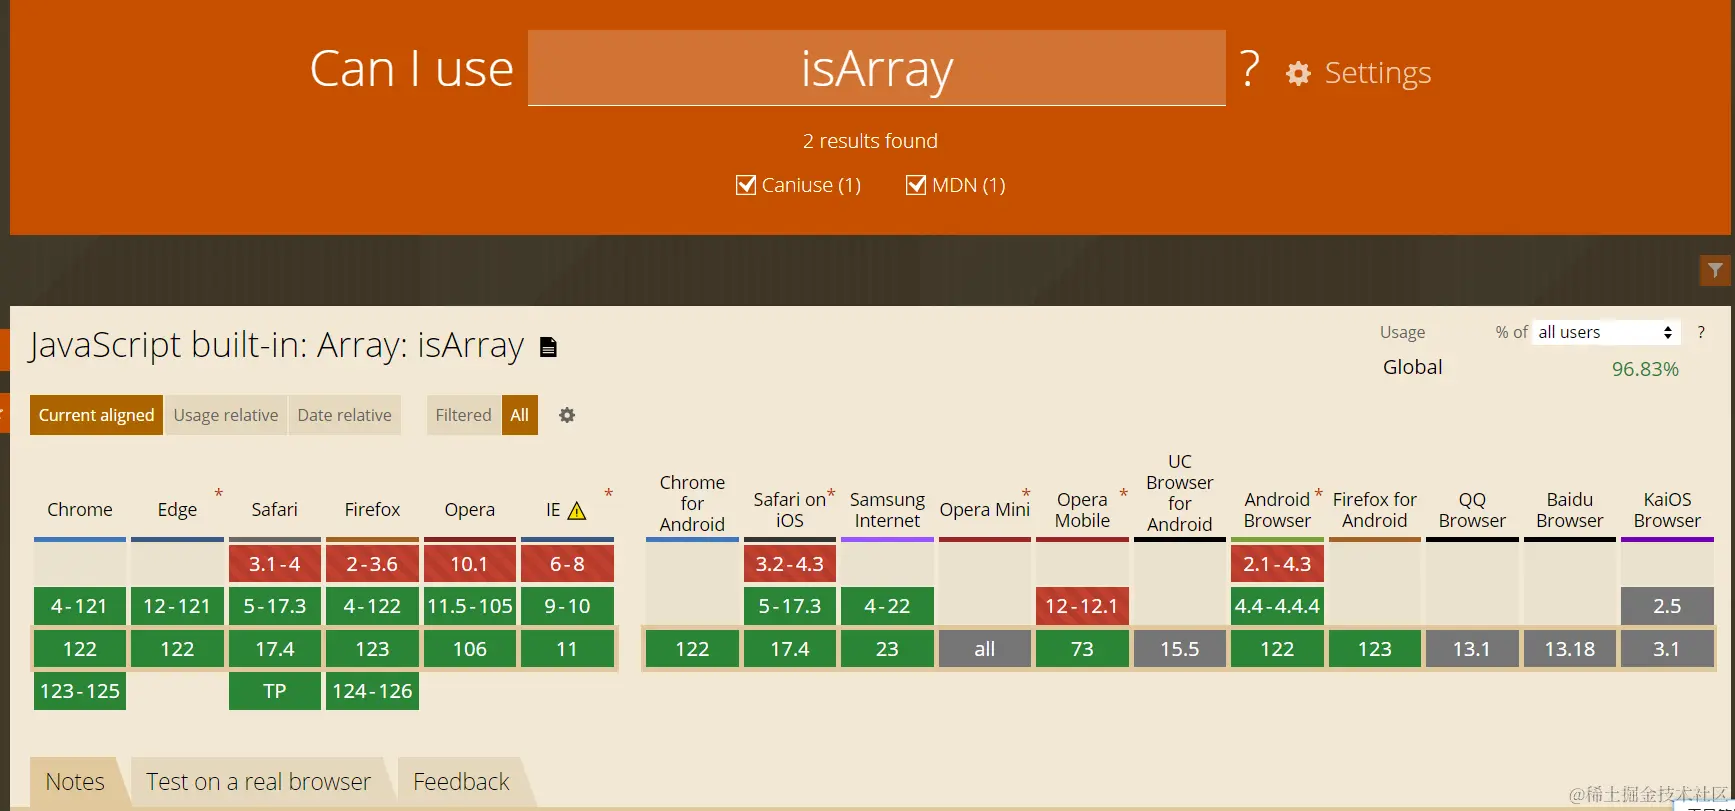The height and width of the screenshot is (811, 1735).
Task: Select the Filtered browsers option
Action: (463, 415)
